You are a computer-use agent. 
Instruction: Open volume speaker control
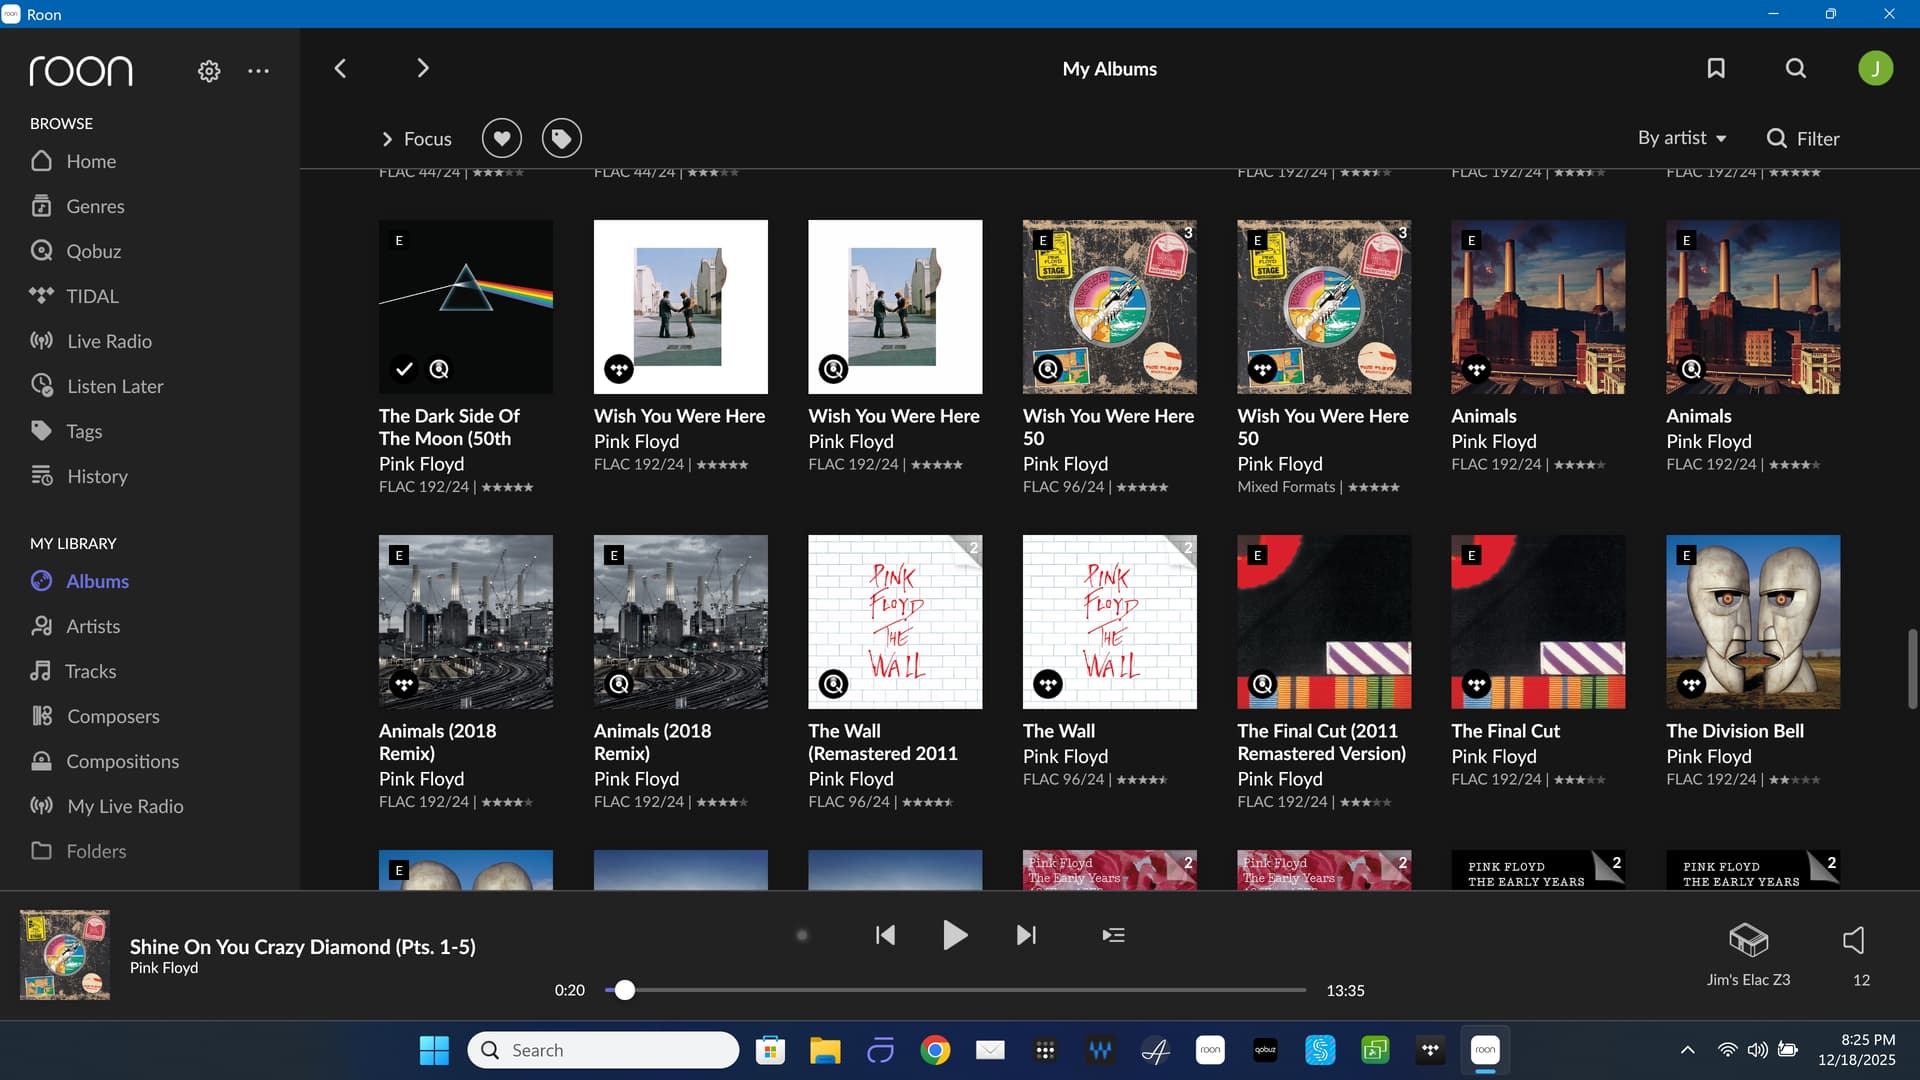click(x=1853, y=940)
